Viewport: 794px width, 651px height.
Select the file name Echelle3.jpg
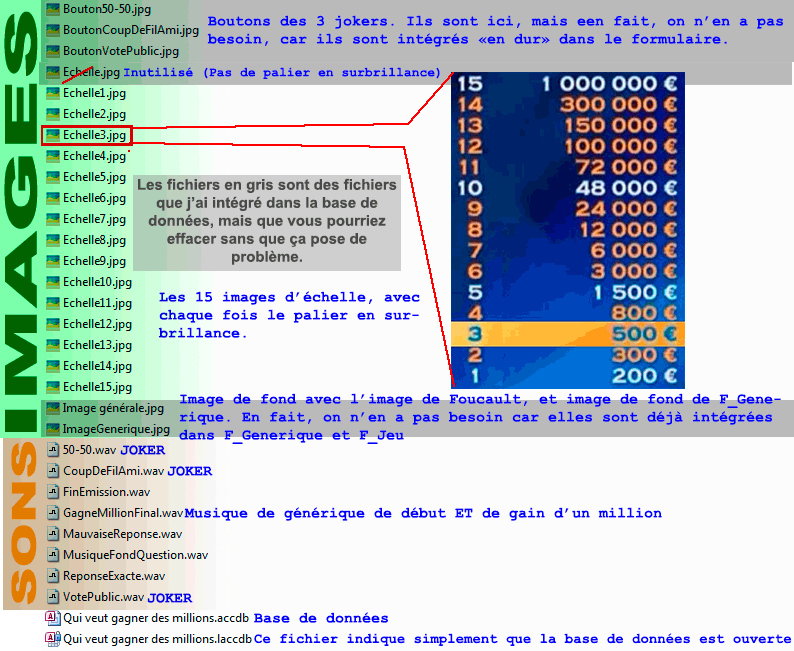(94, 135)
